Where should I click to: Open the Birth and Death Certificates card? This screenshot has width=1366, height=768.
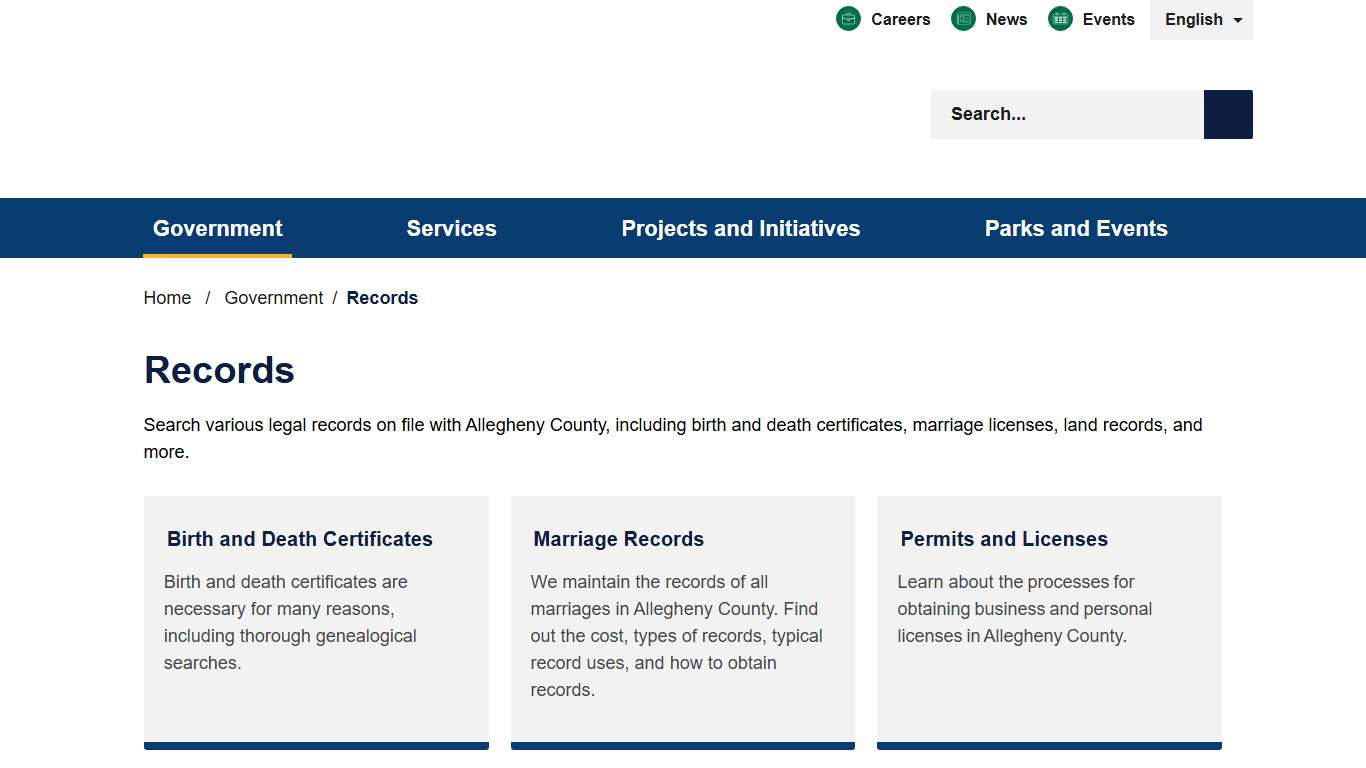[x=300, y=539]
